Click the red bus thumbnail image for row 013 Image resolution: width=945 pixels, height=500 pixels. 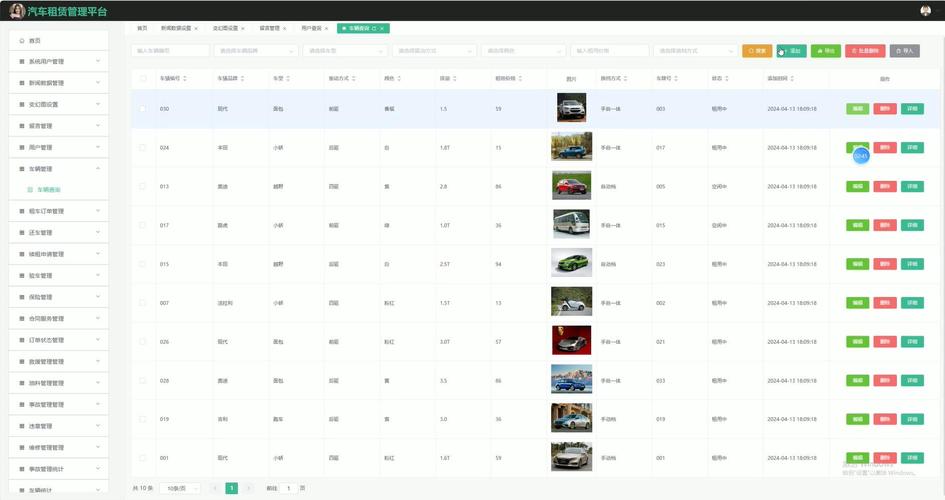571,185
